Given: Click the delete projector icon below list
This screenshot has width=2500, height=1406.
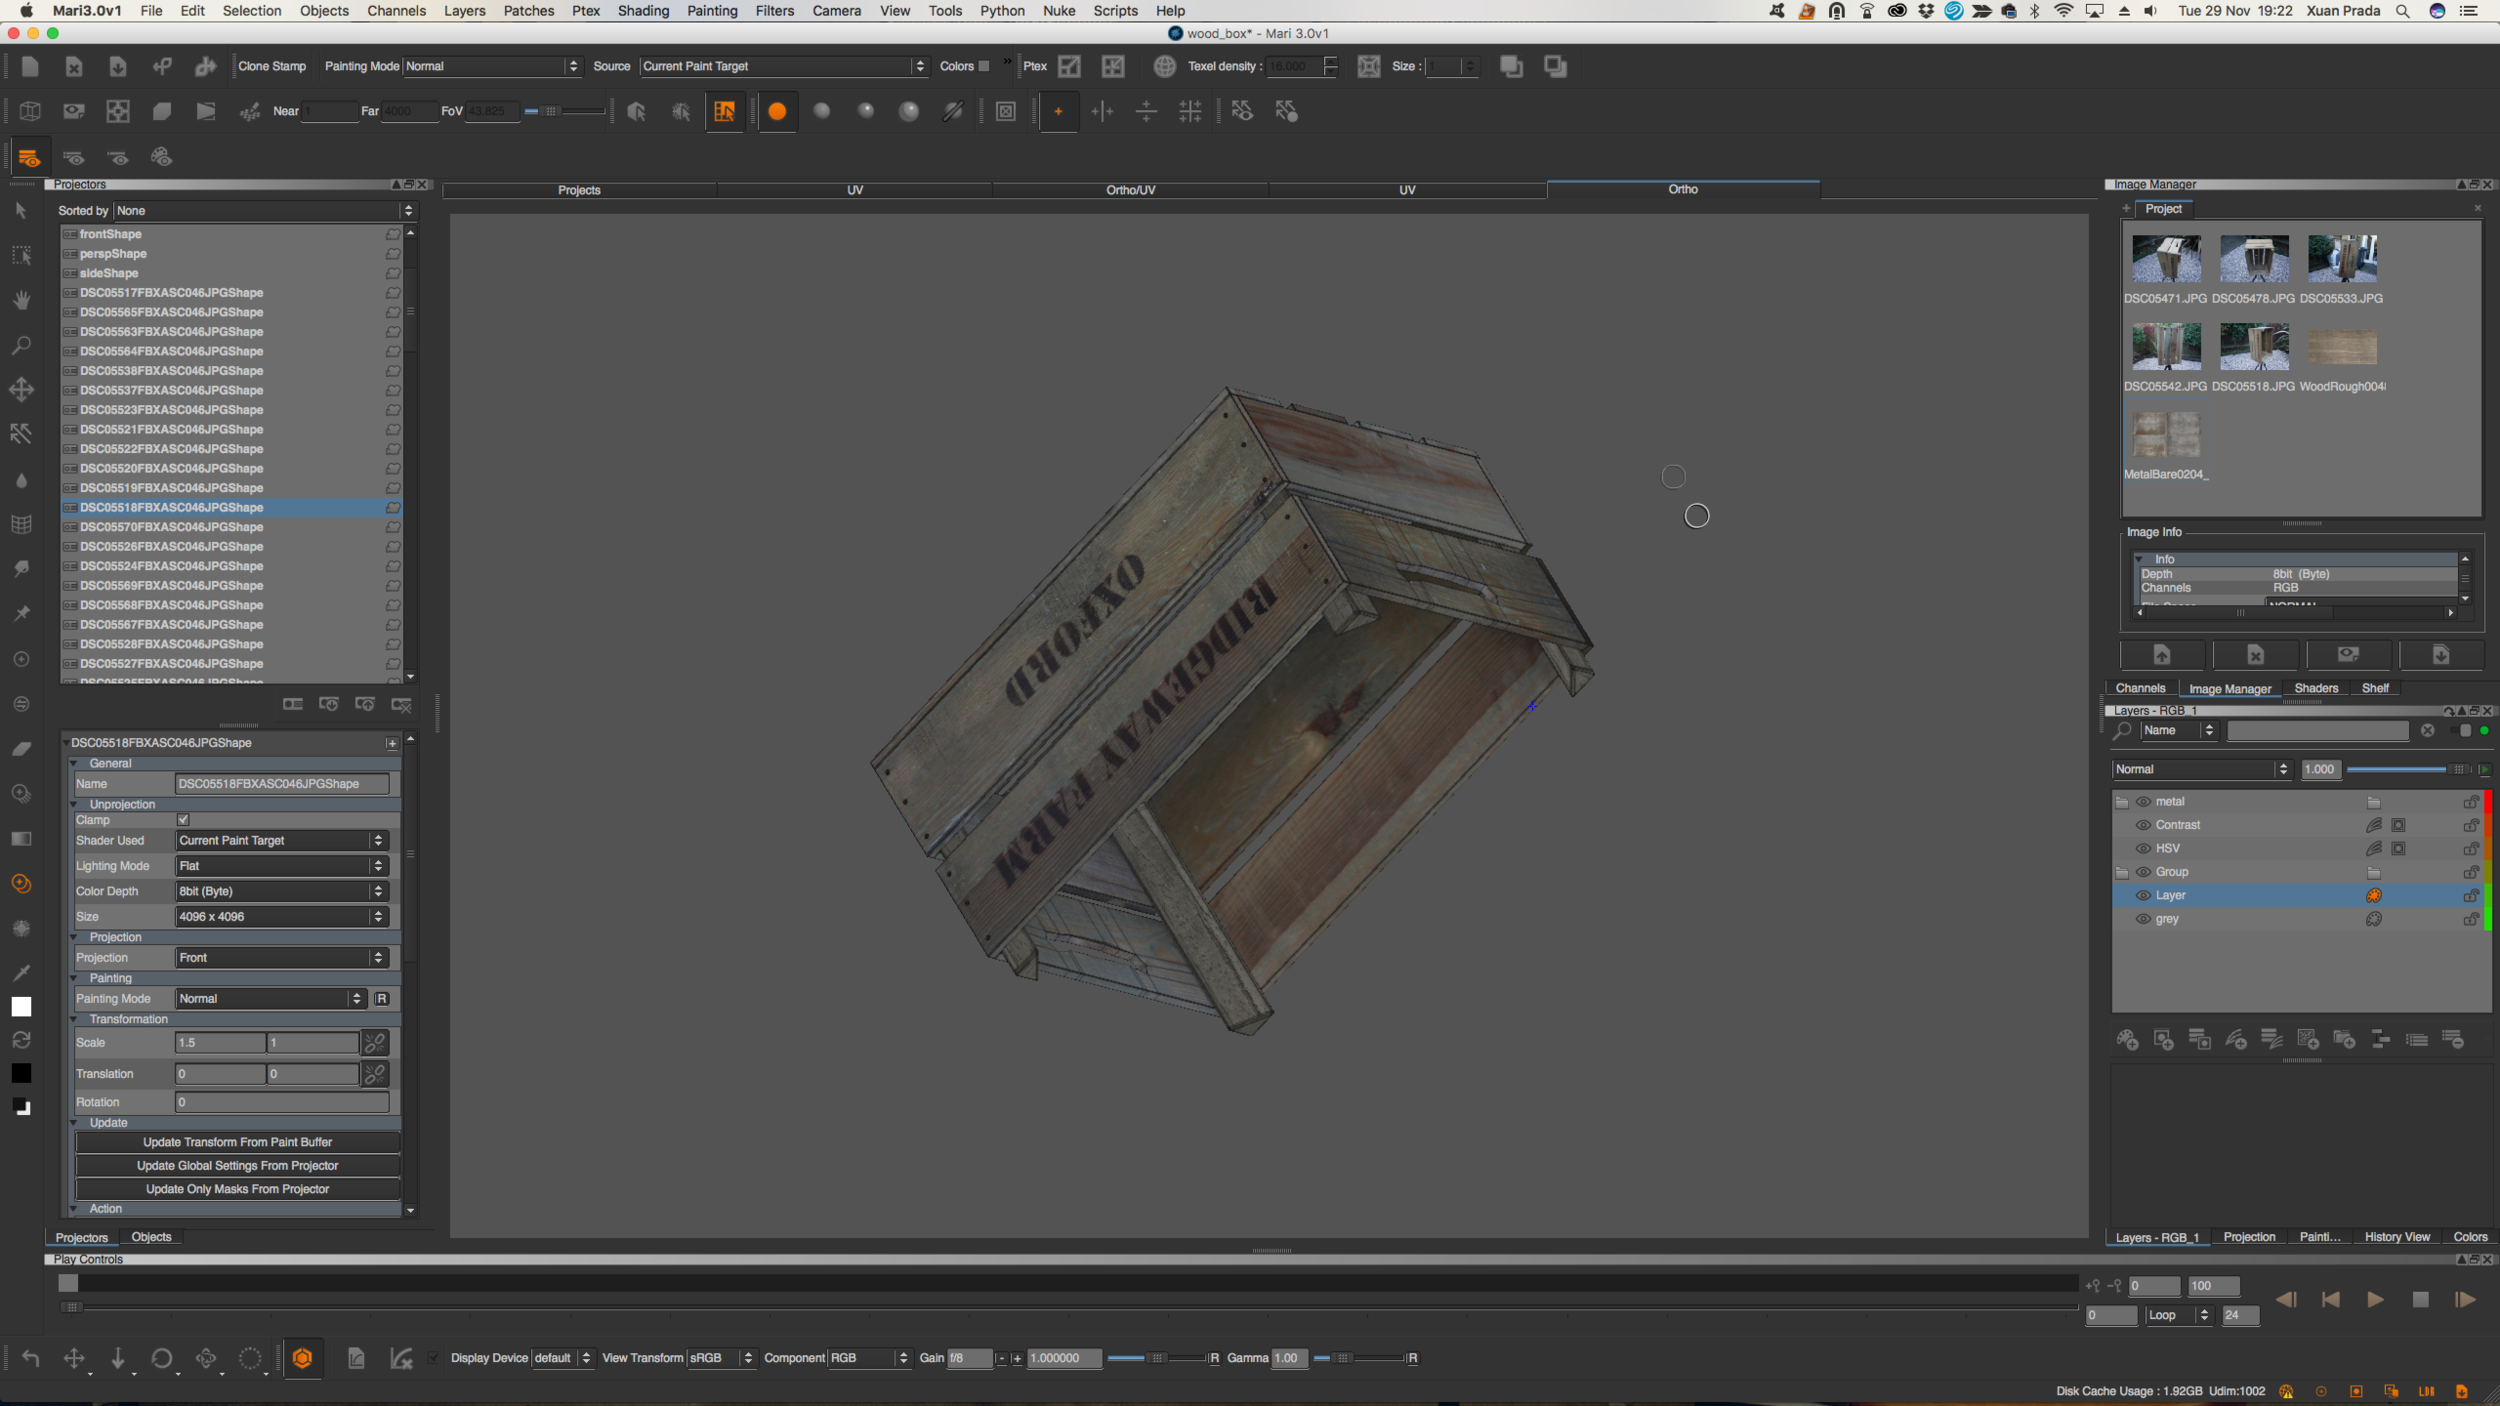Looking at the screenshot, I should point(401,704).
